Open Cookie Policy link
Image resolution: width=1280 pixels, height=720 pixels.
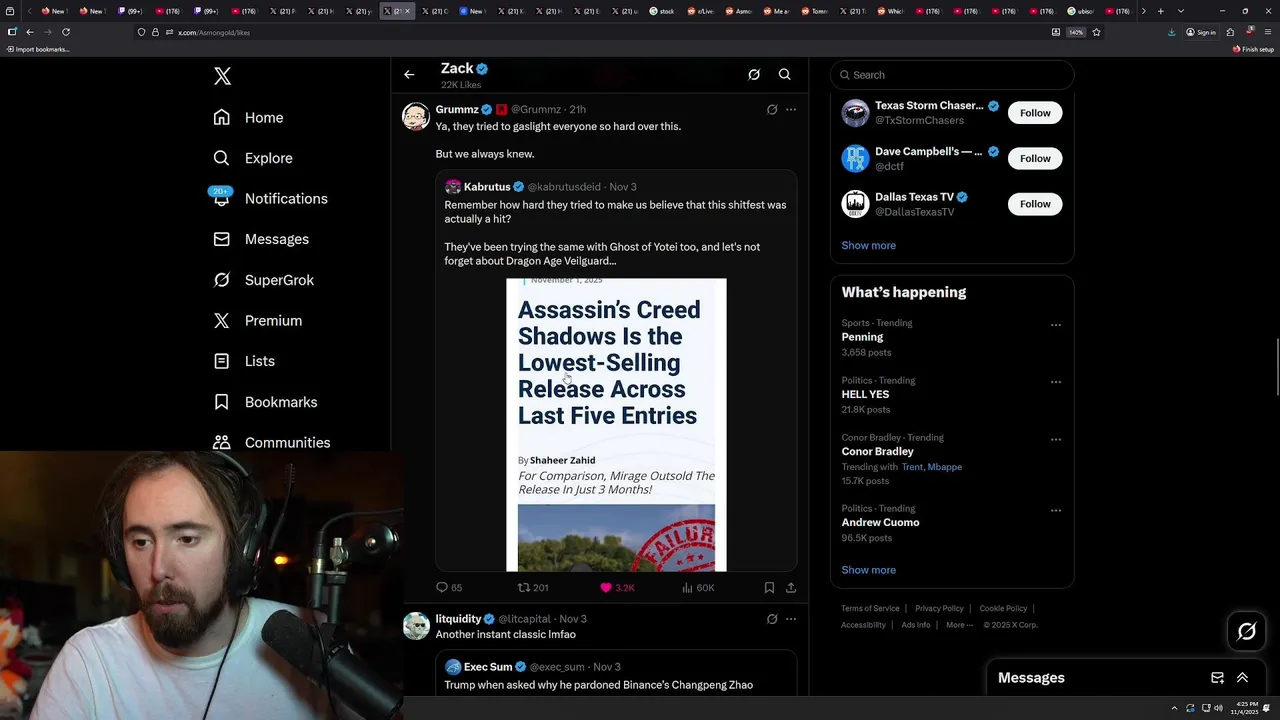click(x=1003, y=609)
